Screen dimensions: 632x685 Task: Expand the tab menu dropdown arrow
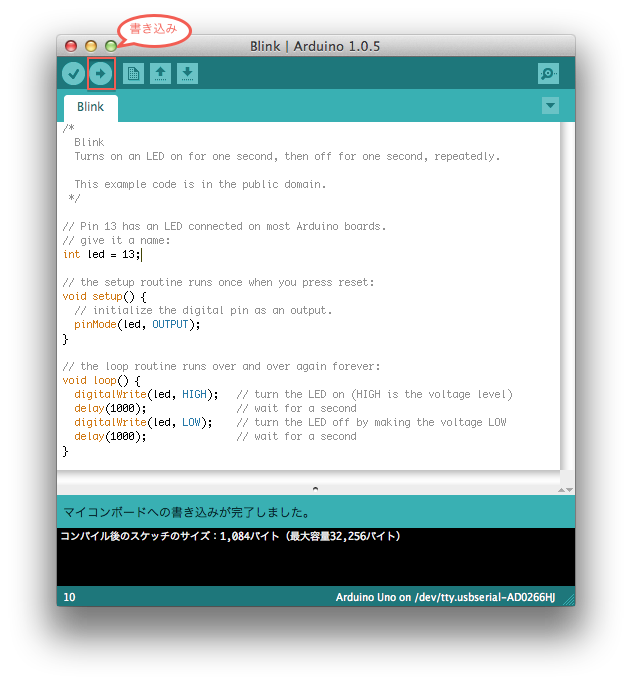coord(550,106)
